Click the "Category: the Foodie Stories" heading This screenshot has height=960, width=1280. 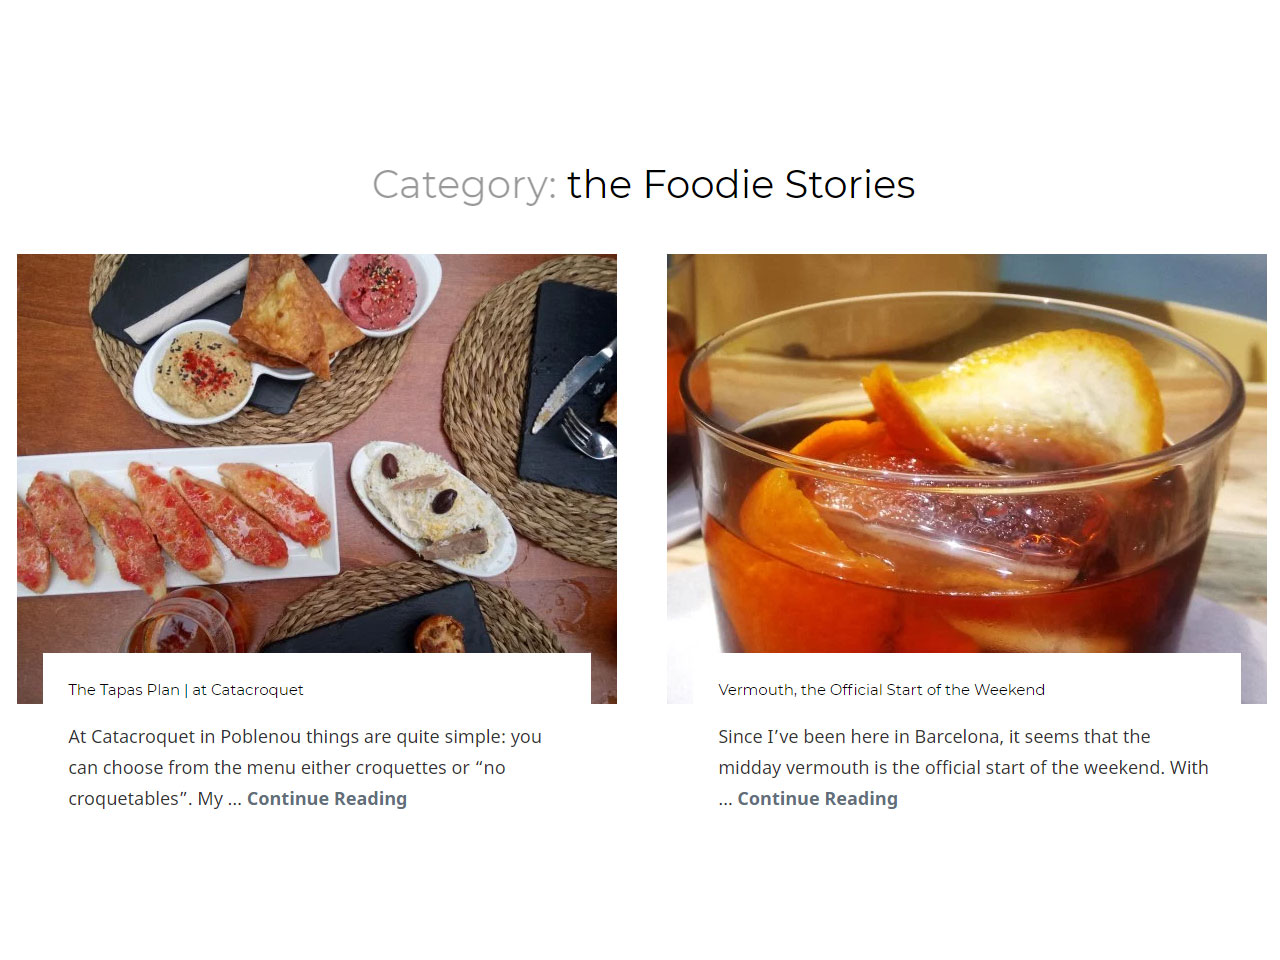coord(643,185)
